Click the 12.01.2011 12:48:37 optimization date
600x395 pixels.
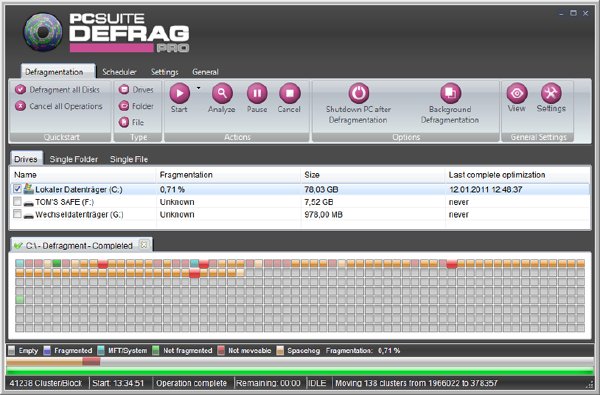(486, 189)
